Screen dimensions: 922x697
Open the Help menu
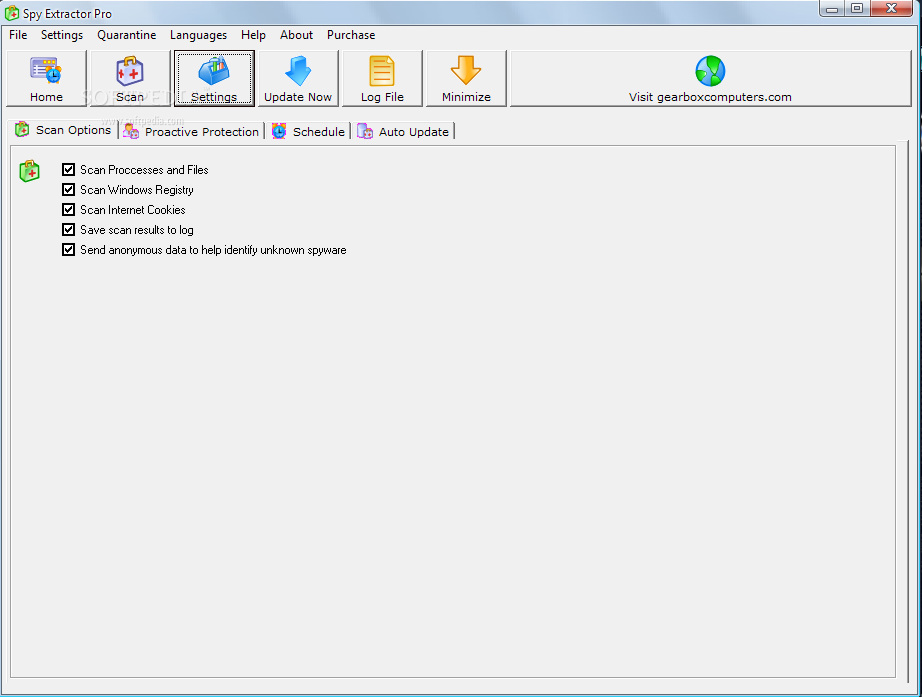(253, 35)
